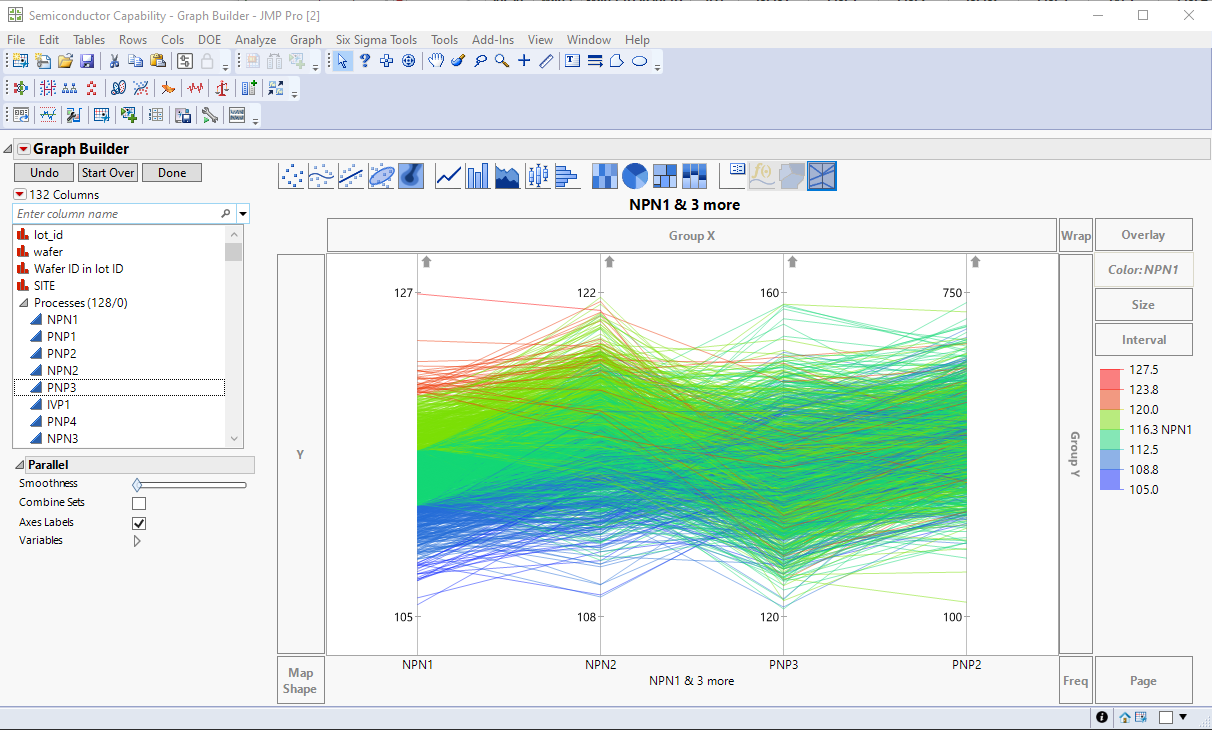Select the Points element icon
This screenshot has width=1212, height=730.
point(292,176)
